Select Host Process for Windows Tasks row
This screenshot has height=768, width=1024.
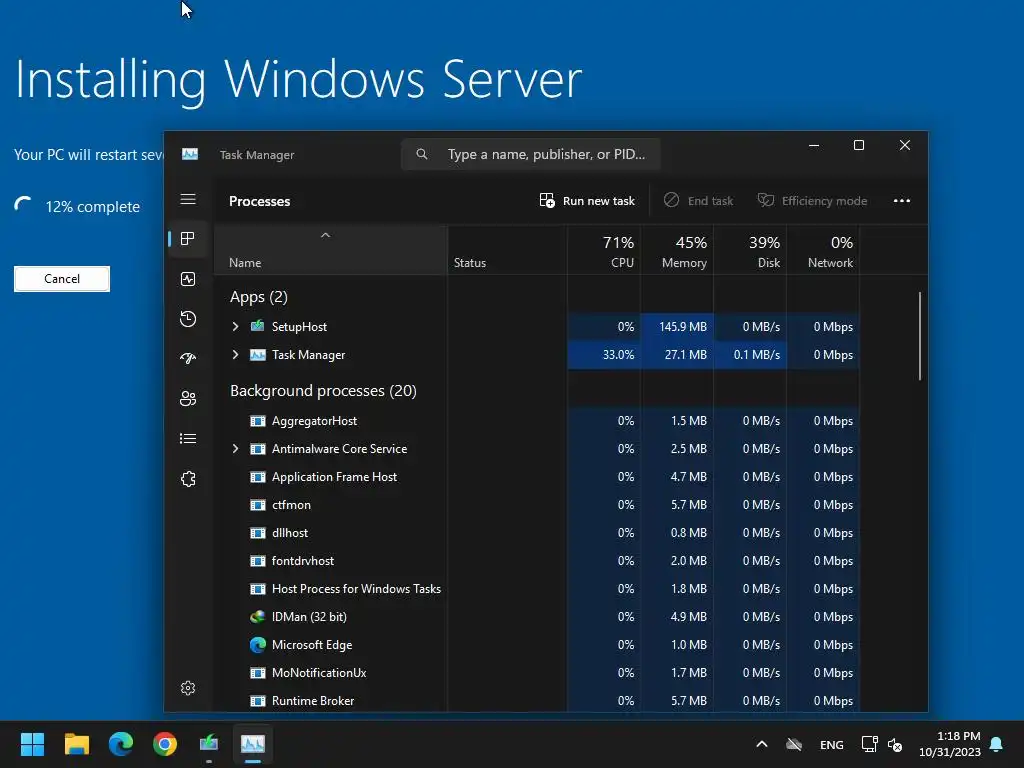[537, 588]
